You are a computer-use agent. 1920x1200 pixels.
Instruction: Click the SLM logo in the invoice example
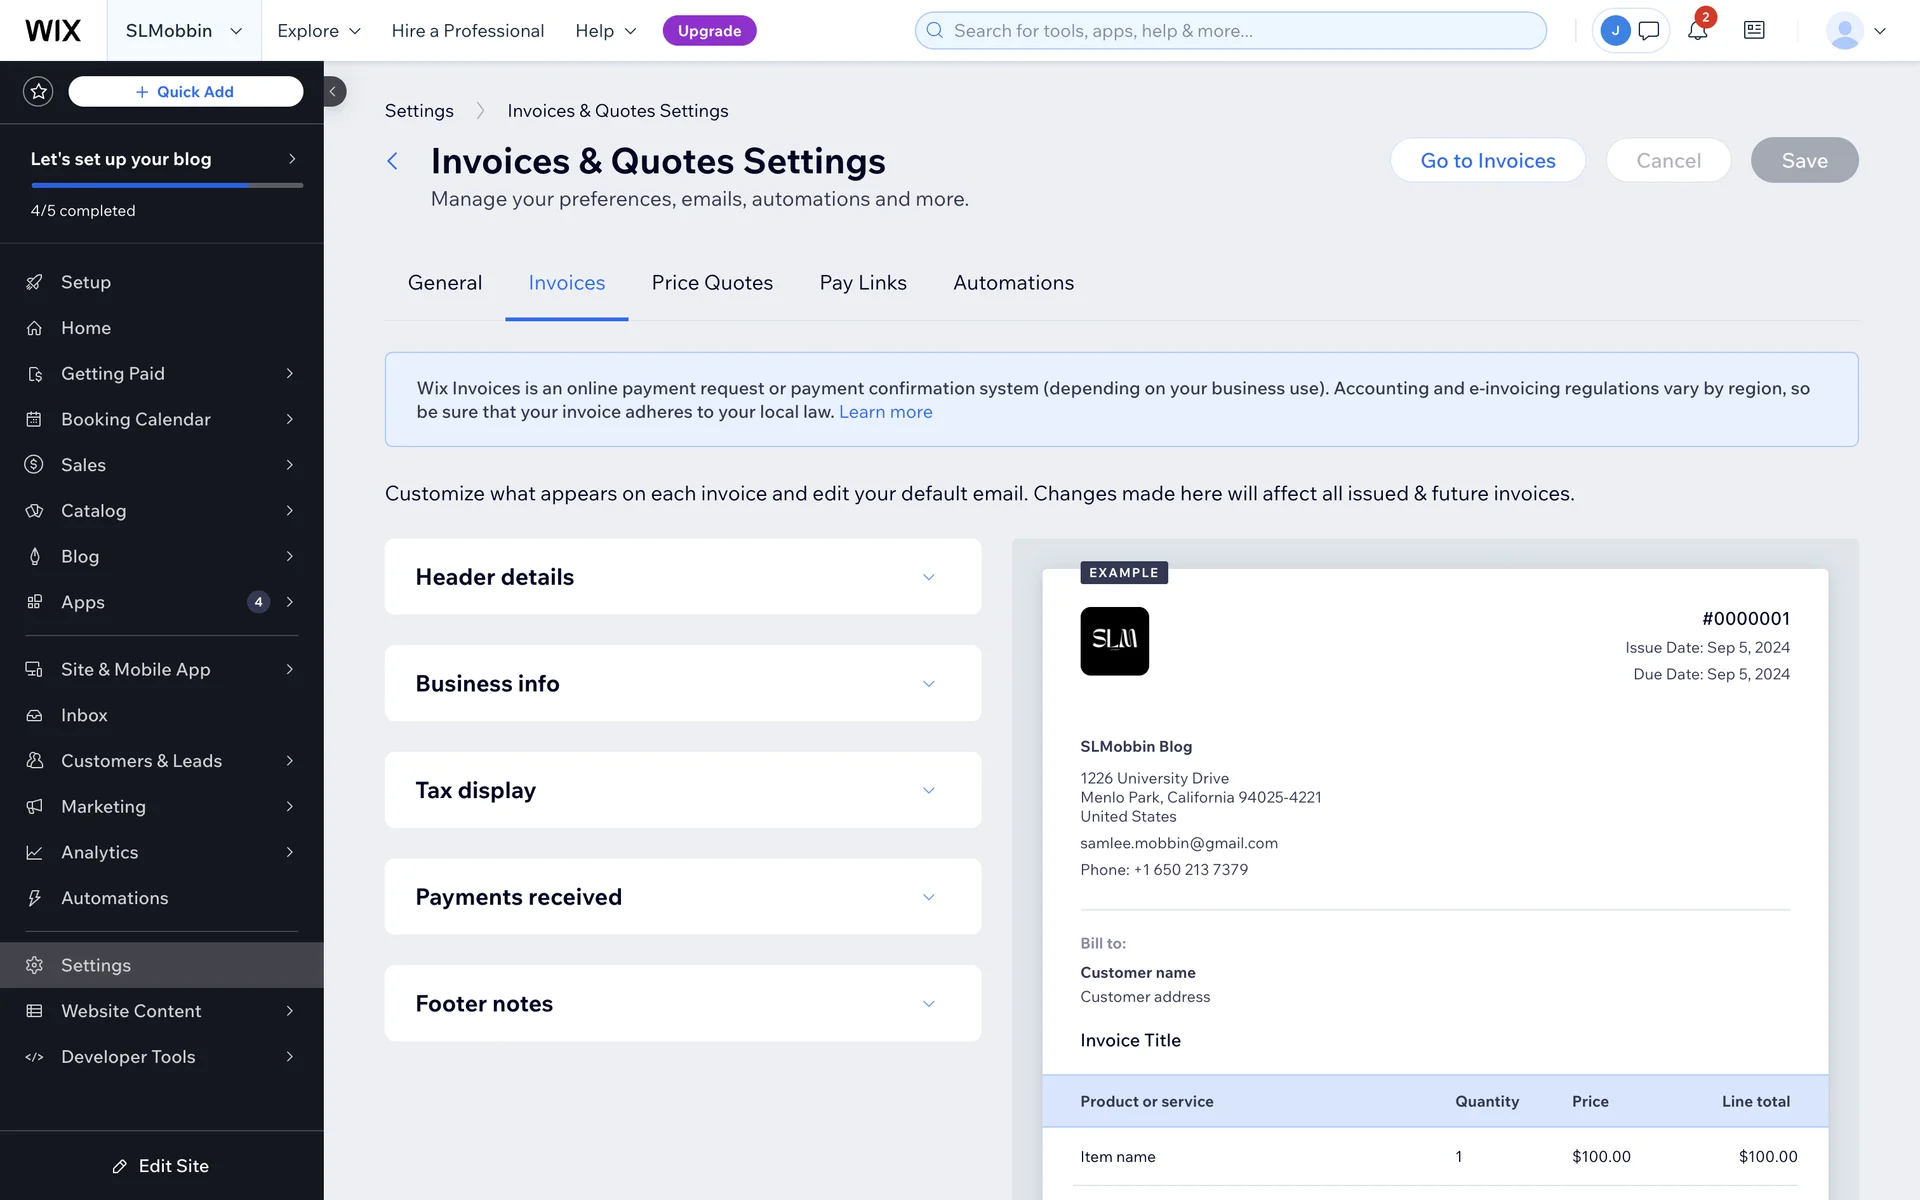pos(1114,641)
